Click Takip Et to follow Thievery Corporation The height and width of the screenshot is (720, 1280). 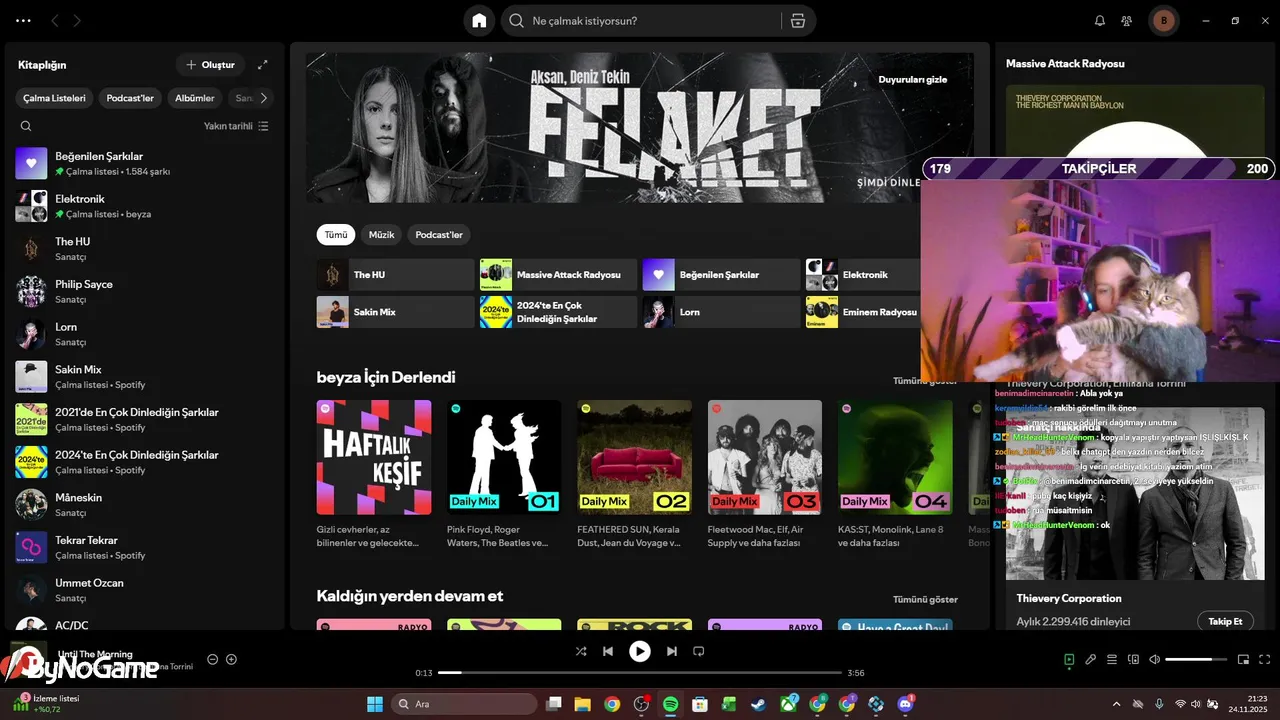1225,621
